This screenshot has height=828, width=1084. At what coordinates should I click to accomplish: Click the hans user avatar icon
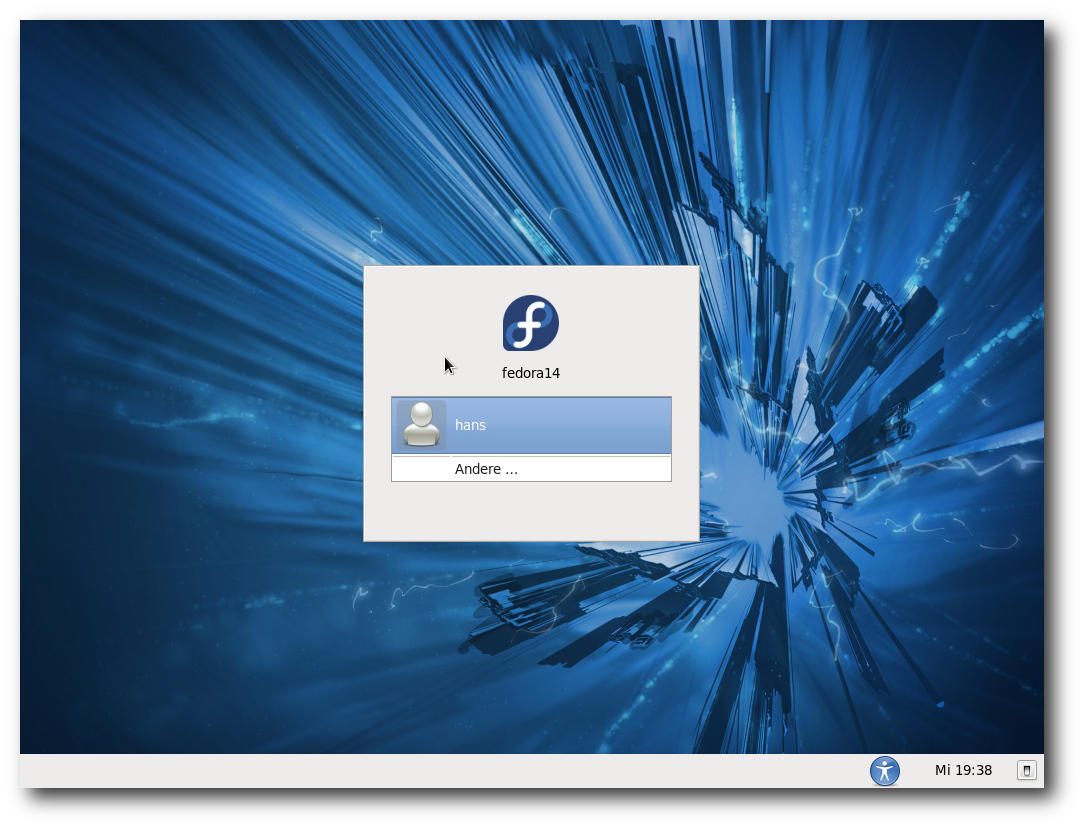[x=421, y=425]
